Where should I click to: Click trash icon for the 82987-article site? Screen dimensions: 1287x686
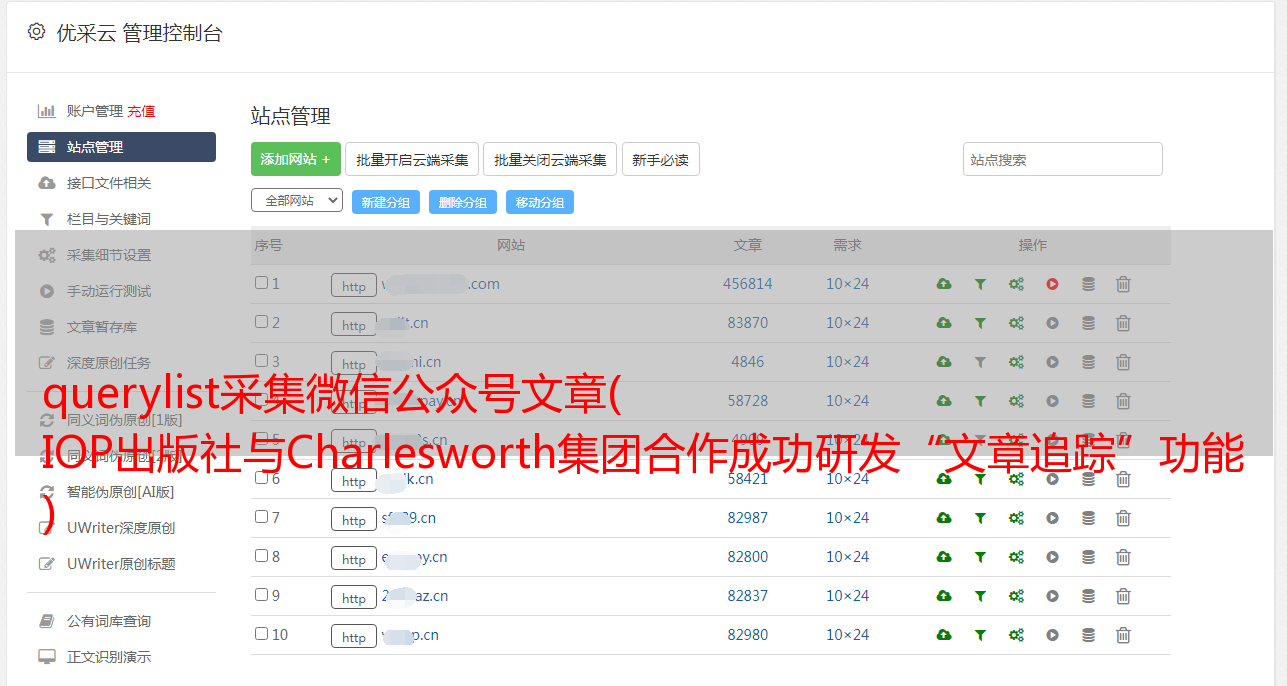pyautogui.click(x=1123, y=518)
